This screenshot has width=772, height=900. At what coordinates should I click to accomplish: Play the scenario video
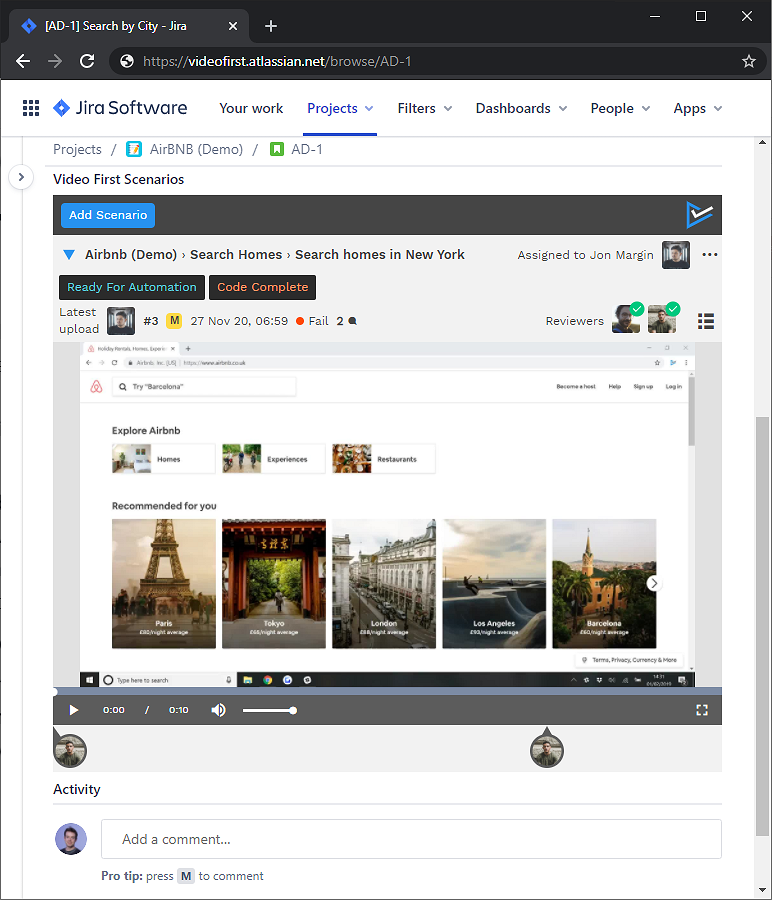pos(74,710)
